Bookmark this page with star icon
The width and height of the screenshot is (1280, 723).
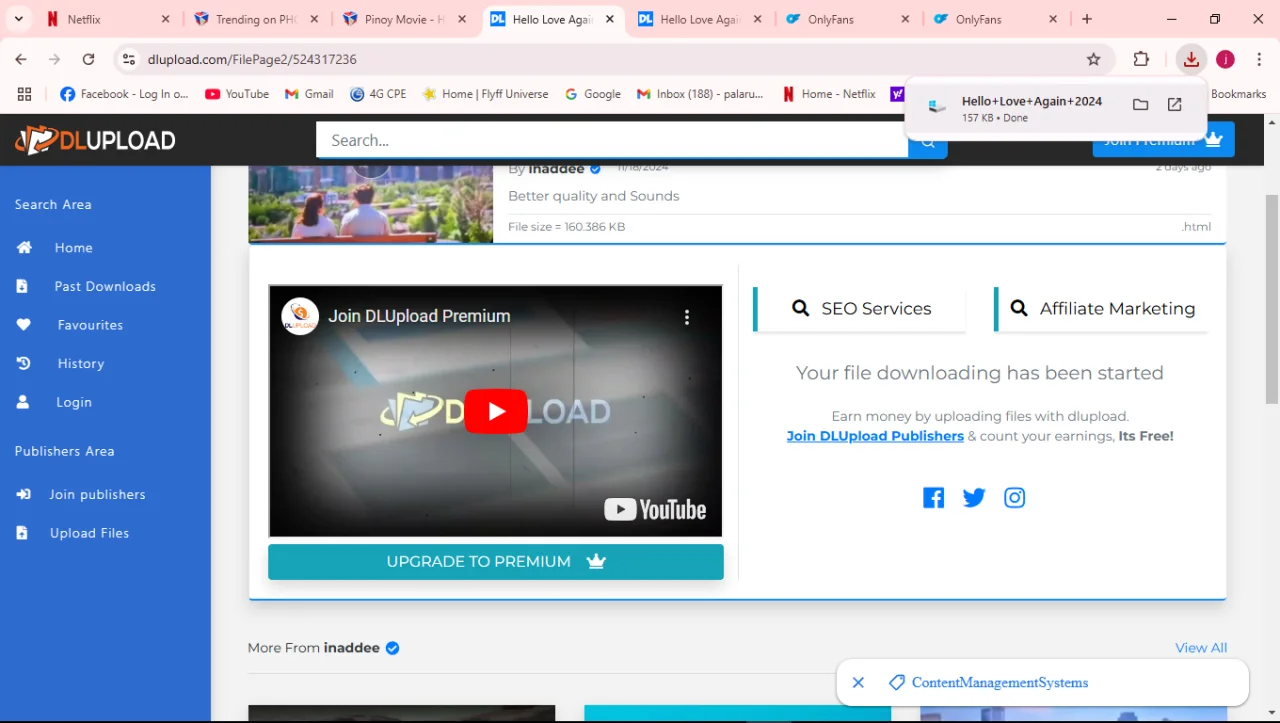[1094, 60]
